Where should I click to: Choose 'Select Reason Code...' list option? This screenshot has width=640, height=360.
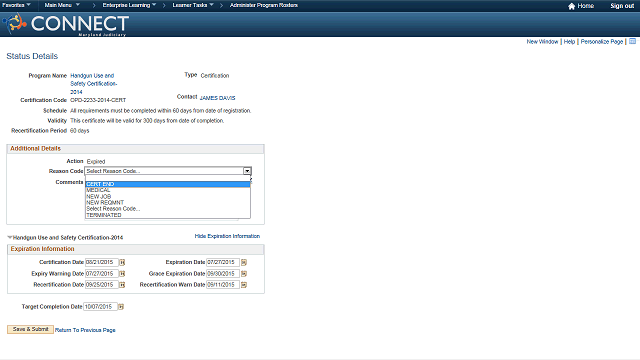(x=168, y=209)
